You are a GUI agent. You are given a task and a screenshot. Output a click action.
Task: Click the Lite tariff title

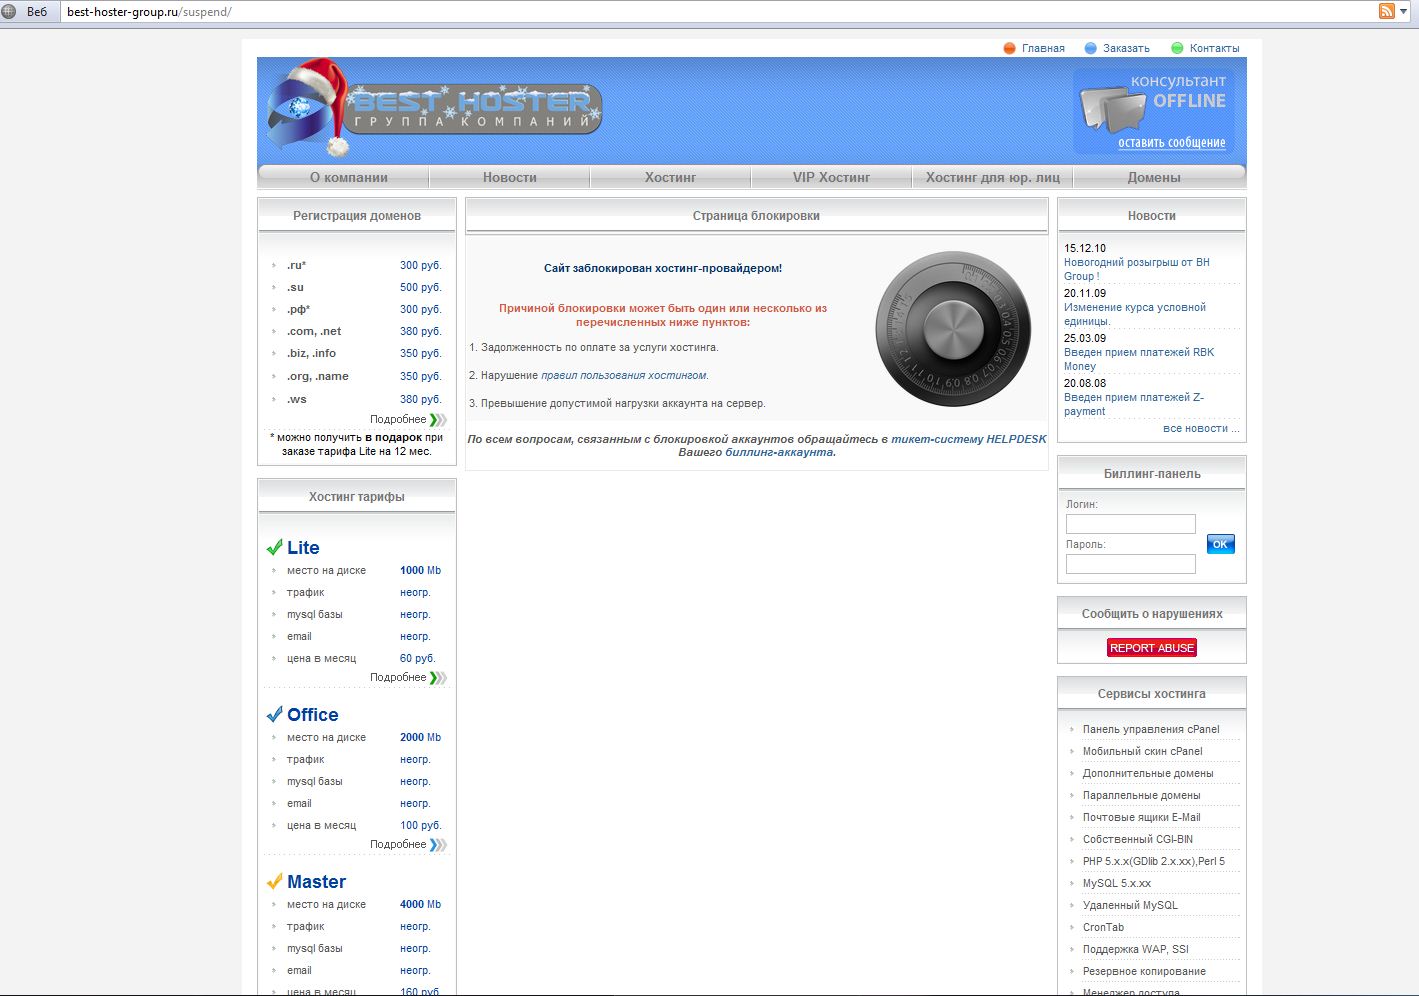coord(303,548)
